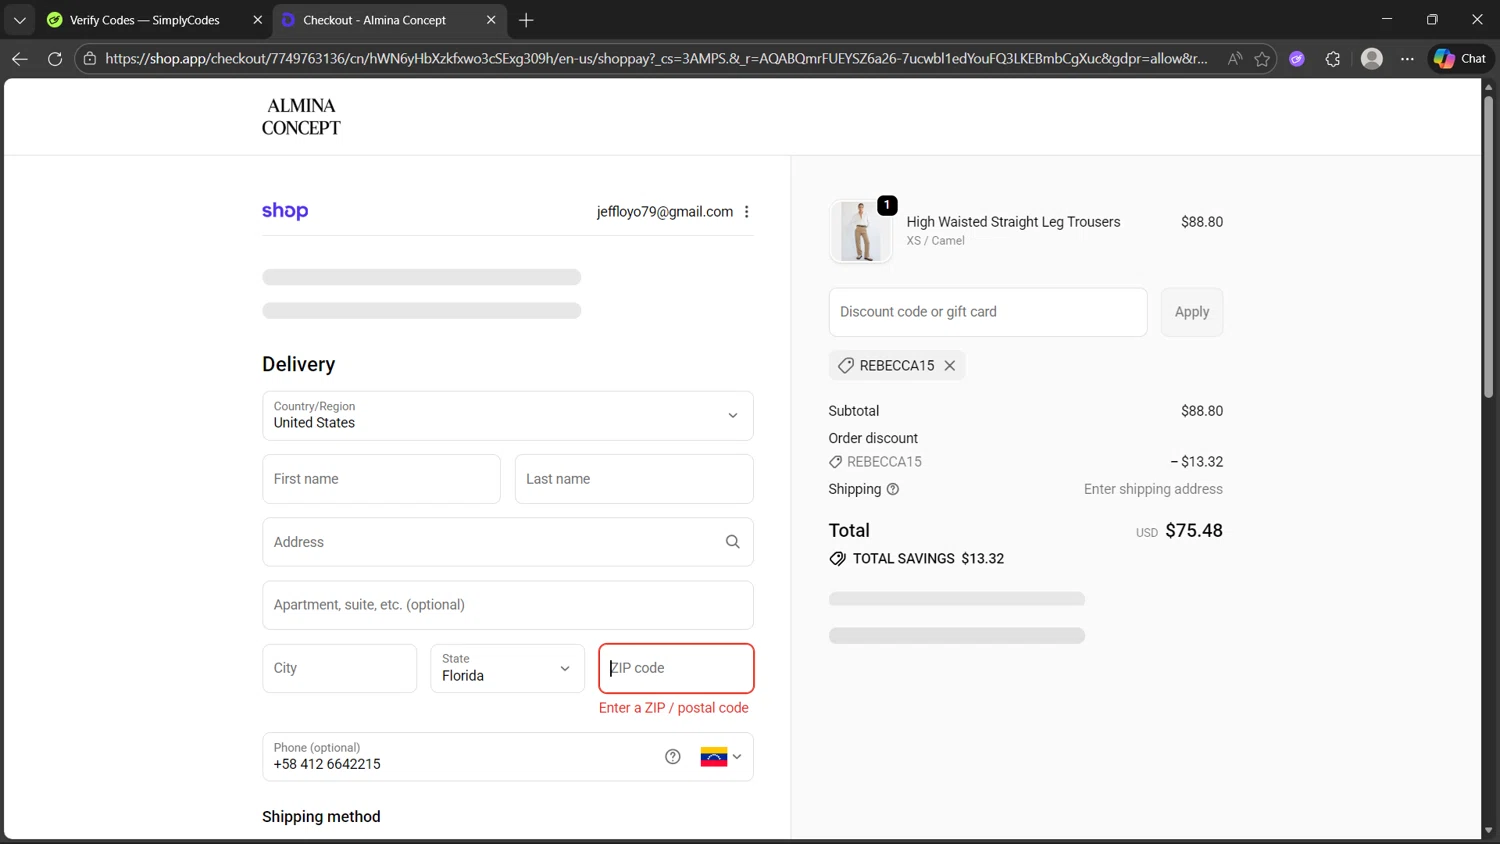Viewport: 1500px width, 844px height.
Task: Focus the Last name field
Action: 634,479
